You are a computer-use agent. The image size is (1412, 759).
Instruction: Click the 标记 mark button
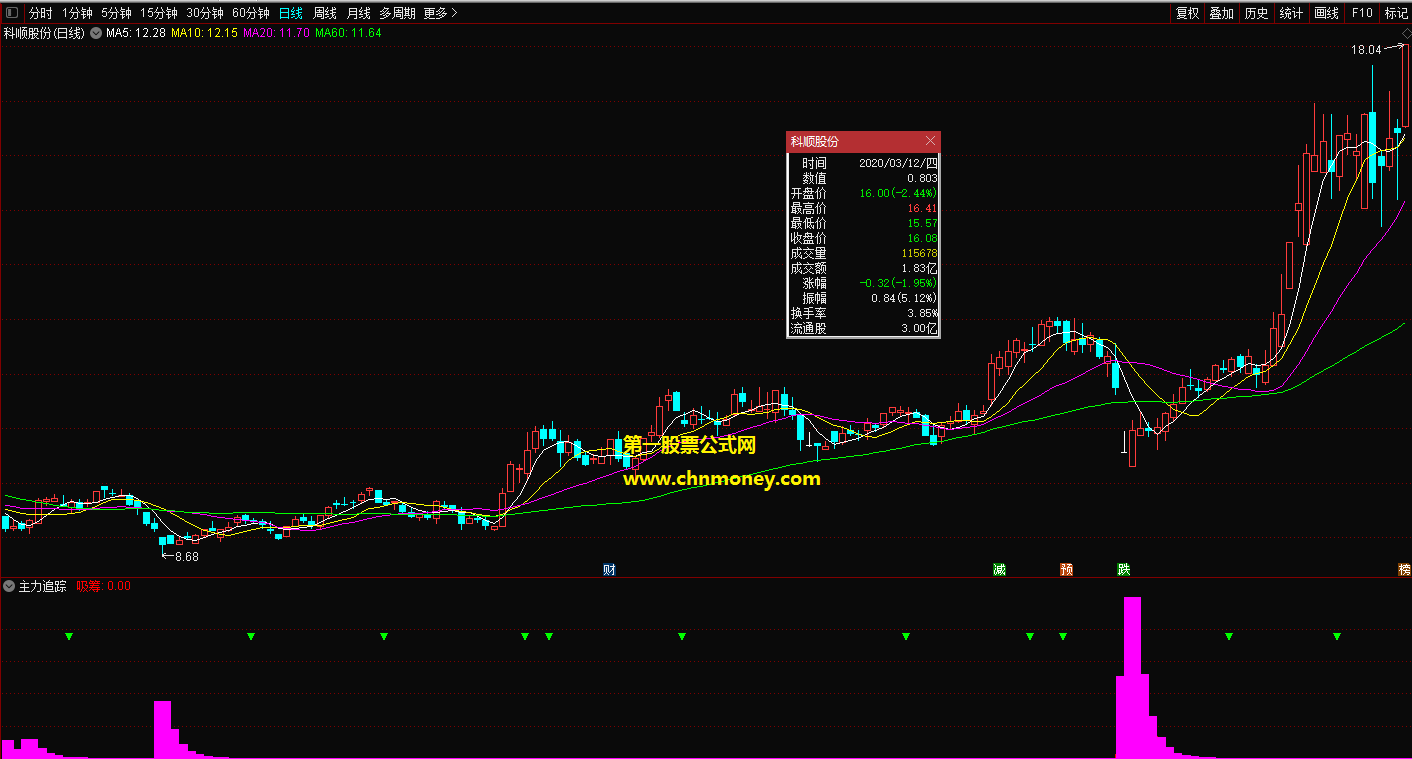tap(1395, 13)
